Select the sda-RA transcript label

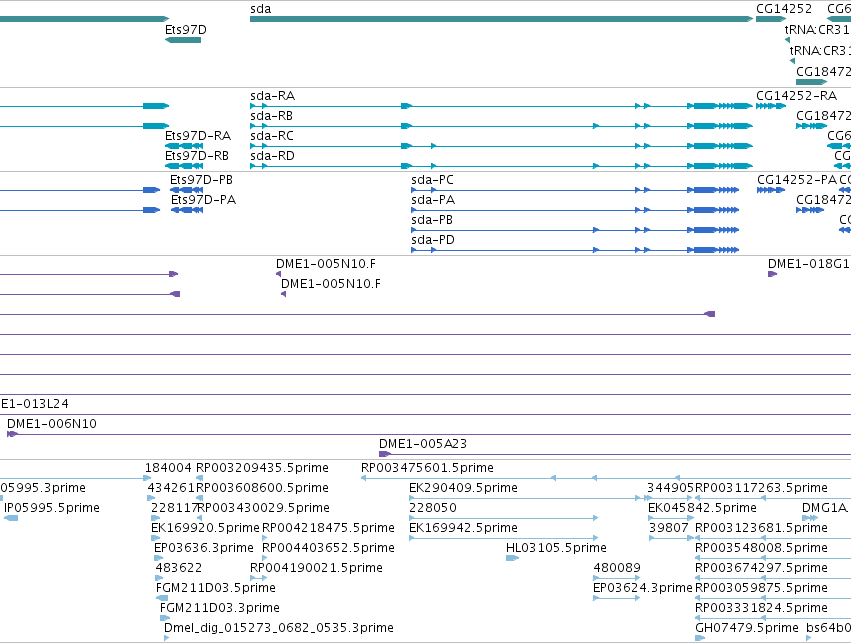point(272,96)
